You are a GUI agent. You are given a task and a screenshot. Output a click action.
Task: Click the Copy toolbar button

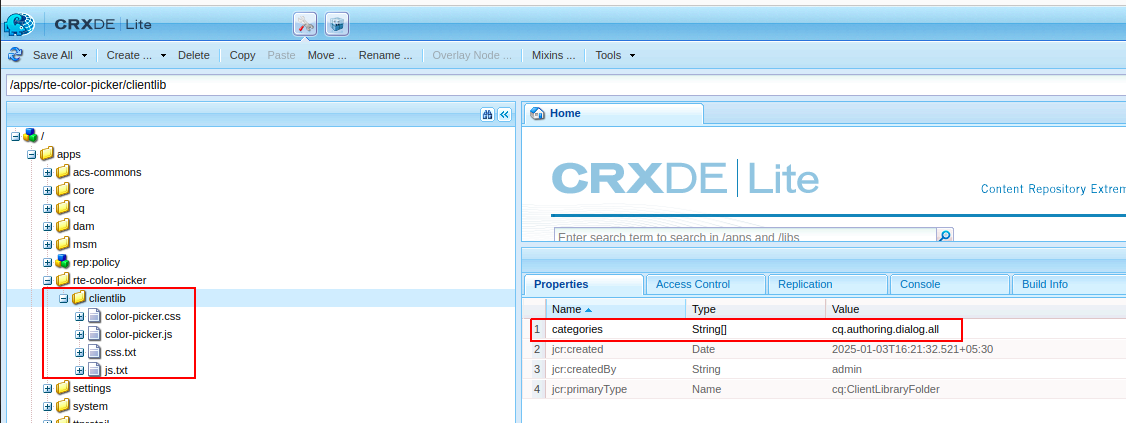point(243,55)
